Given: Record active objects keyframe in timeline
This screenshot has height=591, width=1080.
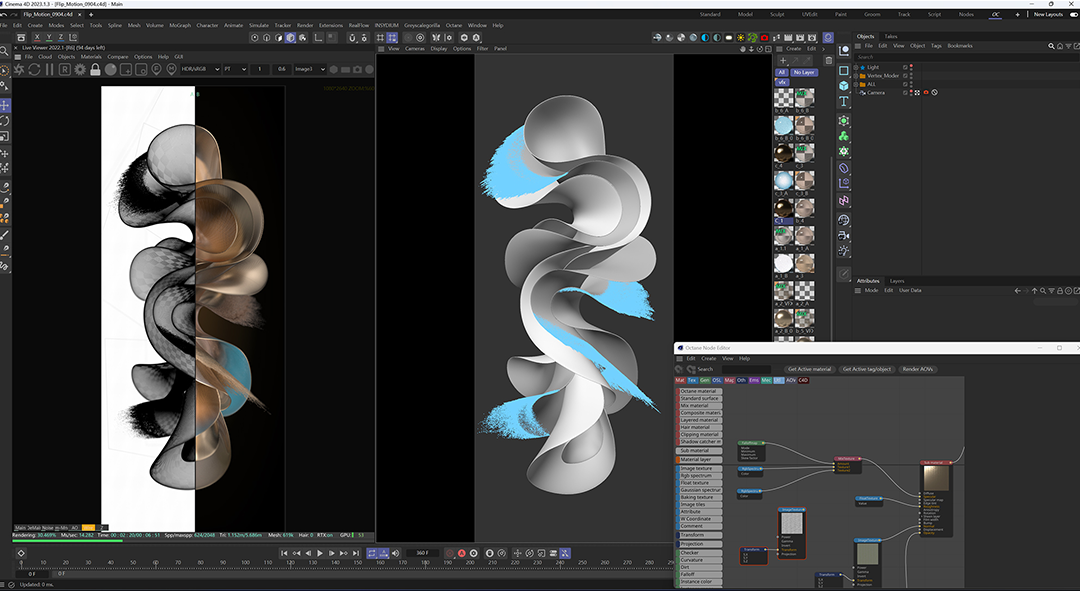Looking at the screenshot, I should point(450,553).
